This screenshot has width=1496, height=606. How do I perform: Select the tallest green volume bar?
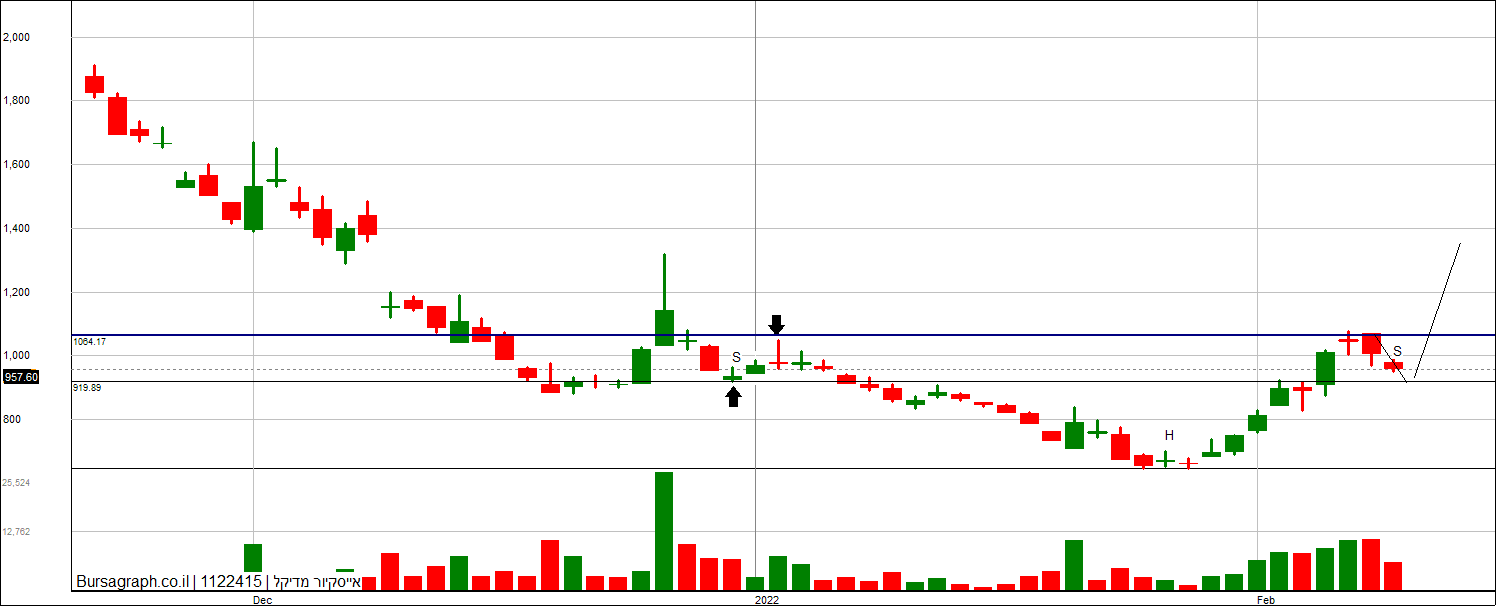(664, 531)
